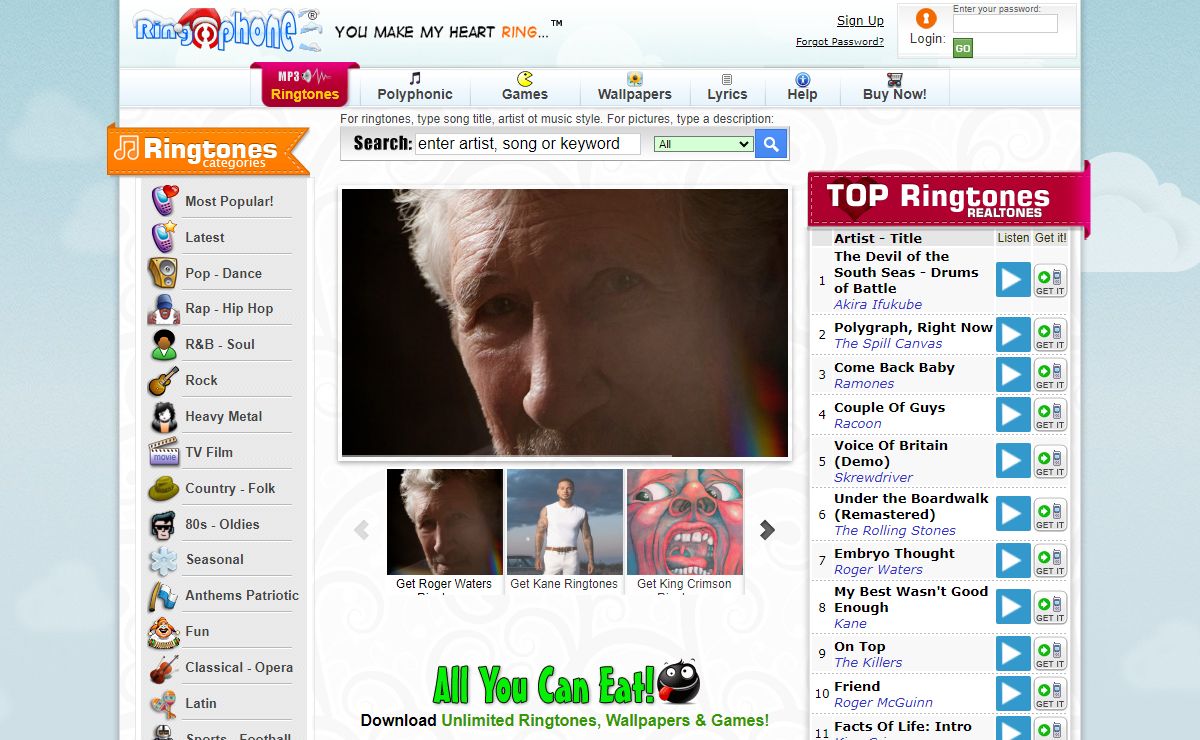Image resolution: width=1200 pixels, height=740 pixels.
Task: Click the Seasonal snowflake icon
Action: (163, 560)
